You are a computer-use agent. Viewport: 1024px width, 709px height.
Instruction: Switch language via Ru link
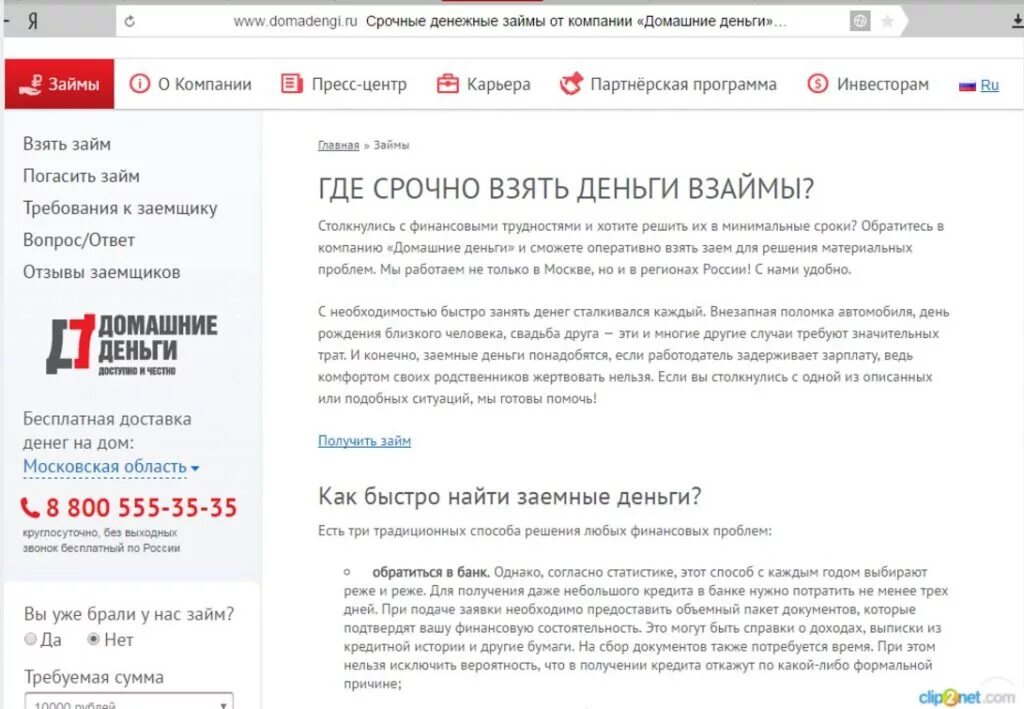[x=989, y=85]
